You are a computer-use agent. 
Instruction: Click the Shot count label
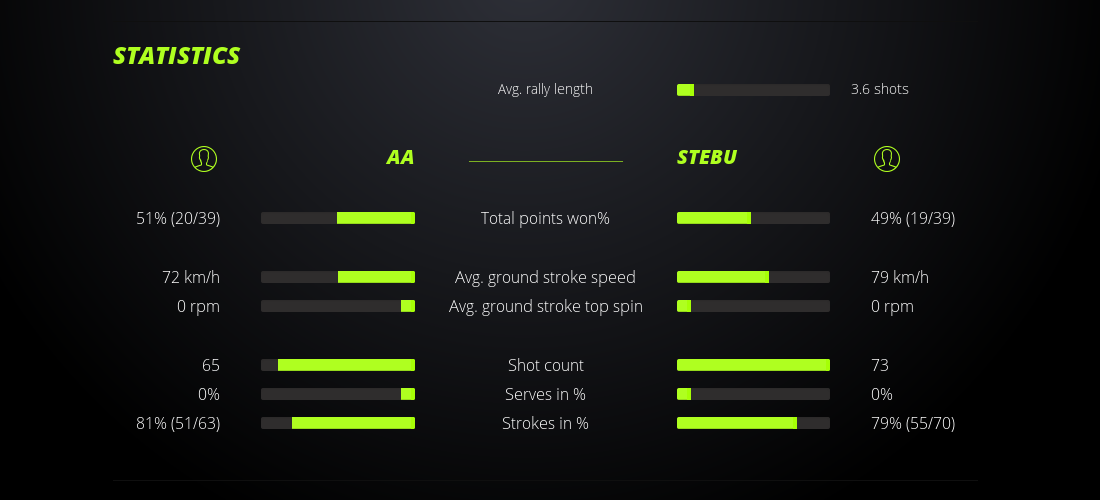pyautogui.click(x=545, y=365)
